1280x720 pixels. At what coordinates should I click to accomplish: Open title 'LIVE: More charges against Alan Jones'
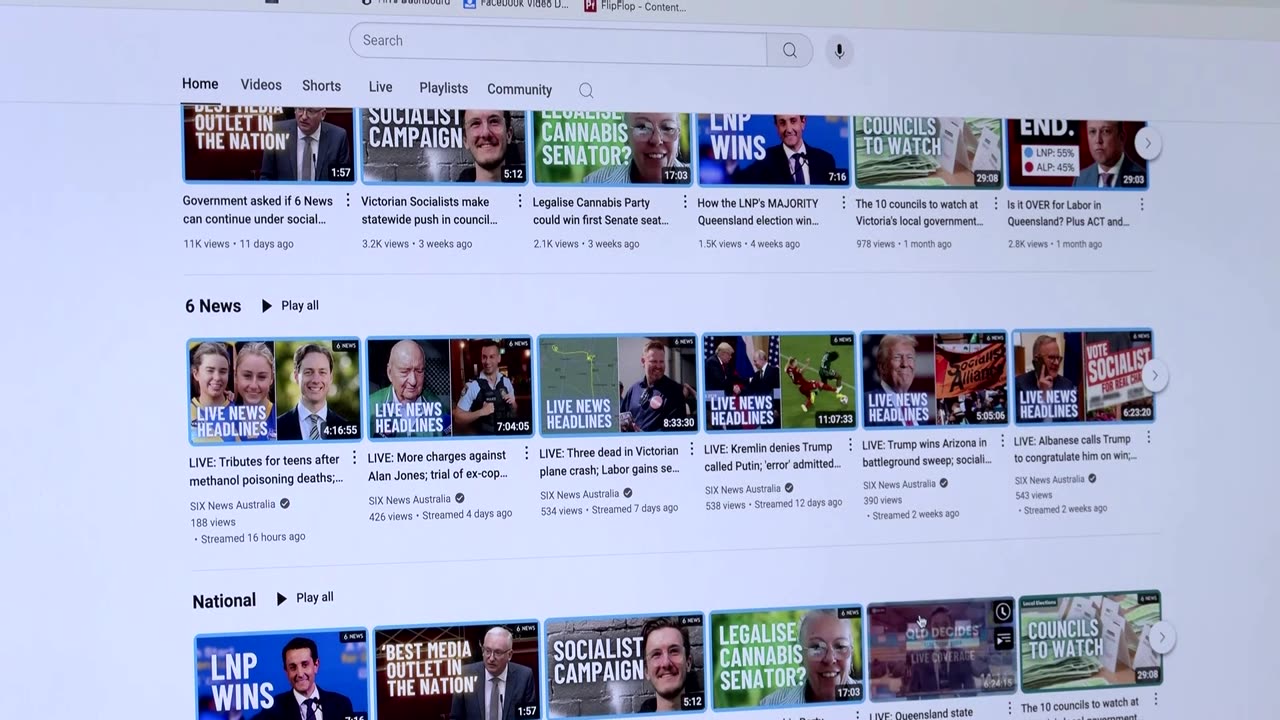click(x=437, y=465)
